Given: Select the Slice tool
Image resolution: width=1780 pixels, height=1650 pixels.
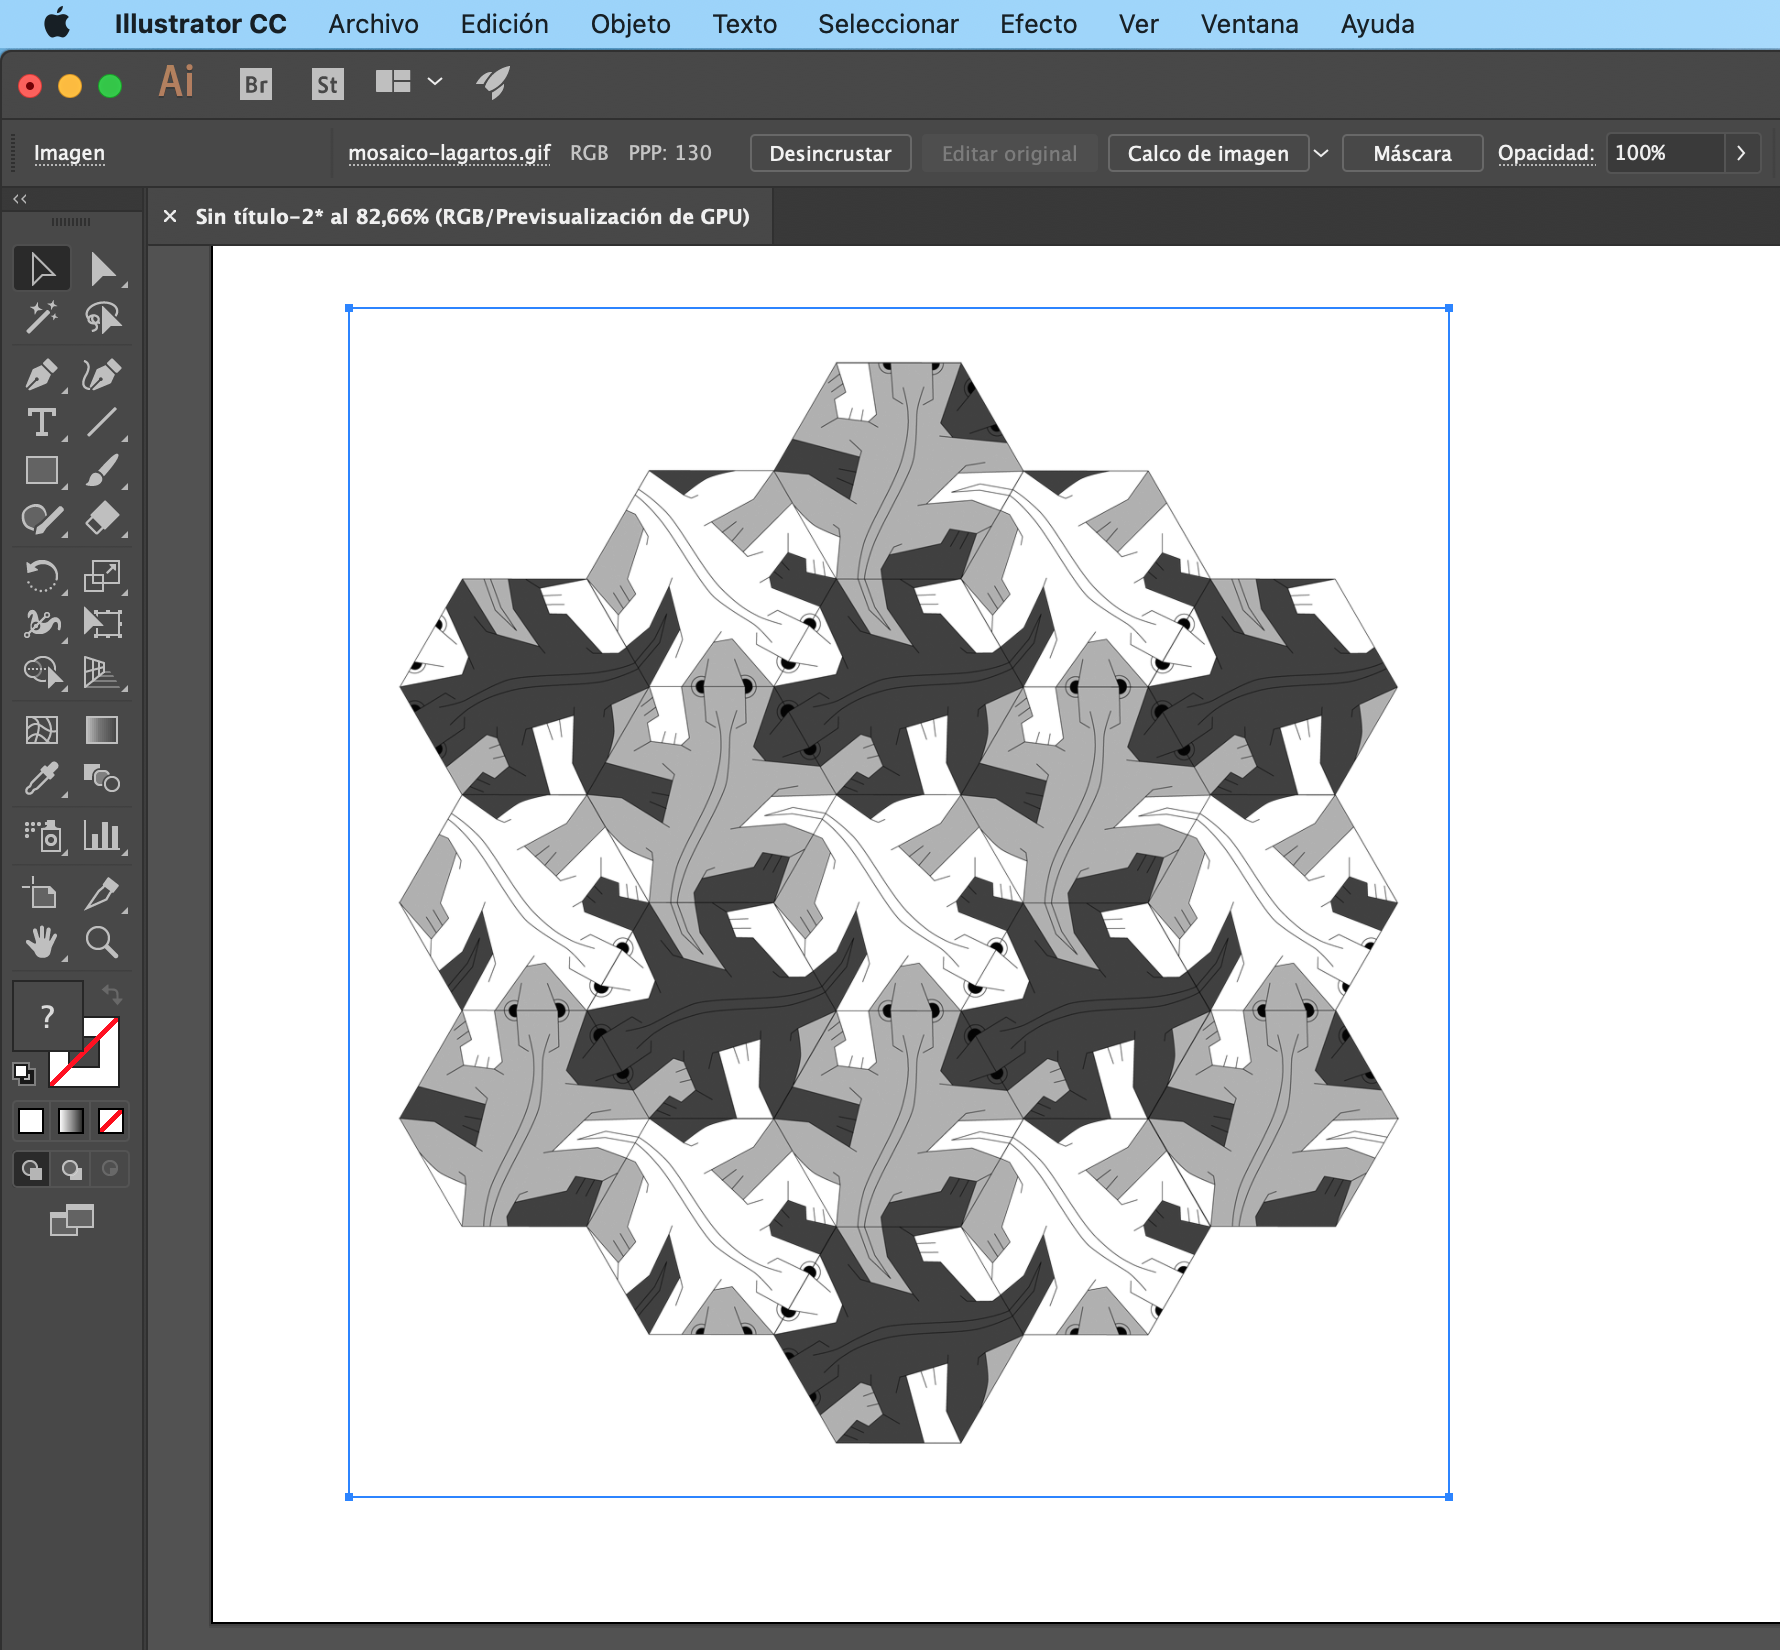Looking at the screenshot, I should coord(102,893).
